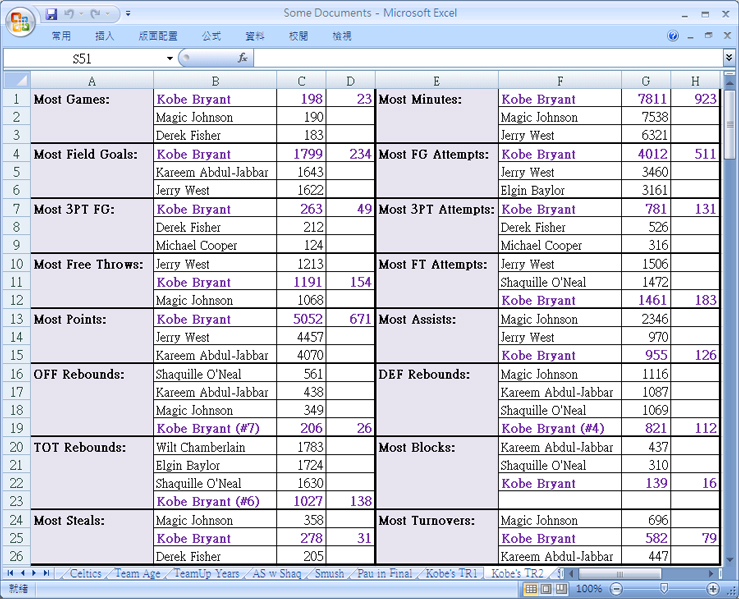Viewport: 739px width, 599px height.
Task: Undo the last action
Action: [69, 14]
